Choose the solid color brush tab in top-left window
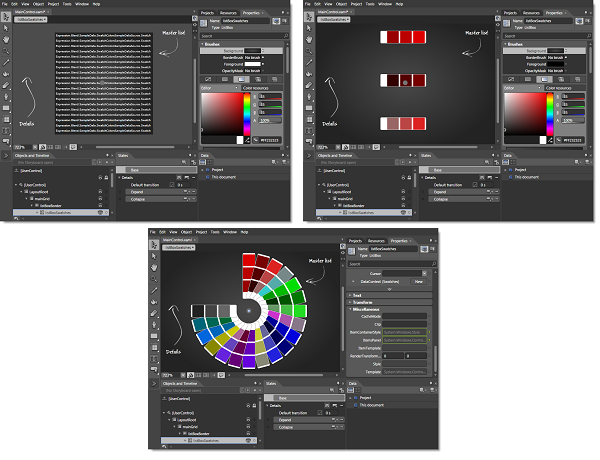 tap(225, 79)
